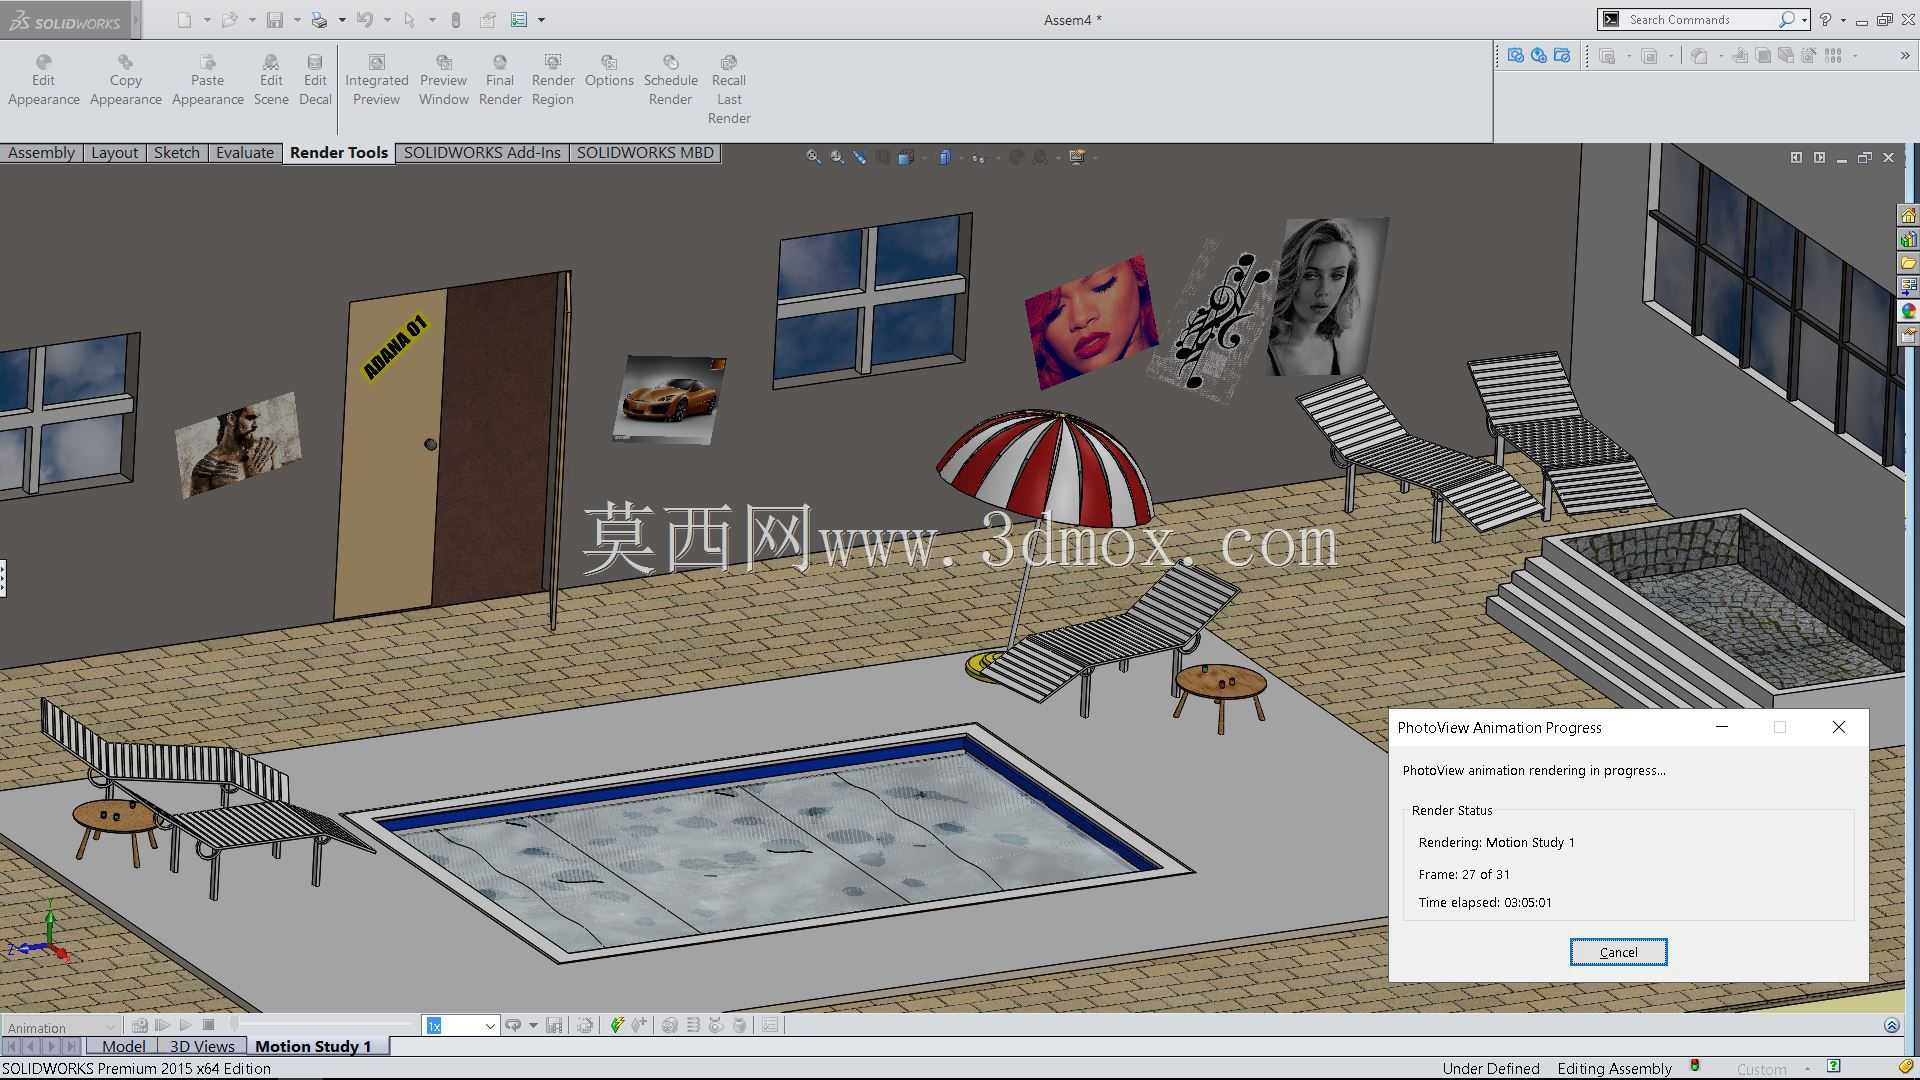Open the SOLIDWORKS Add-Ins tab
The image size is (1920, 1080).
click(482, 153)
